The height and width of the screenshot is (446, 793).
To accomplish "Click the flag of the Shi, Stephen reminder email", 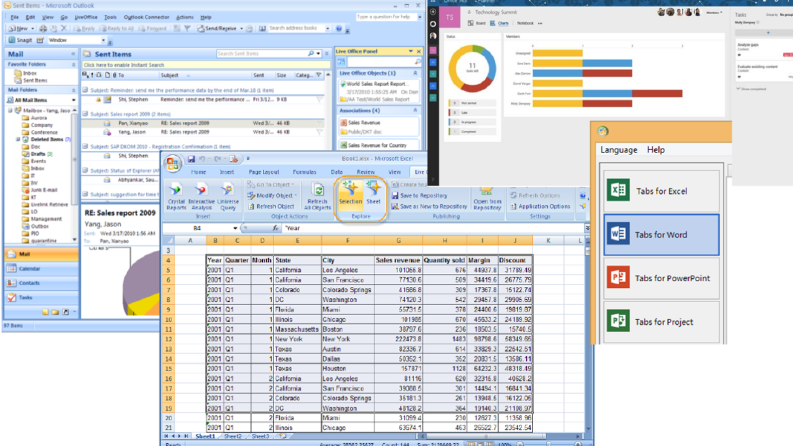I will click(320, 100).
